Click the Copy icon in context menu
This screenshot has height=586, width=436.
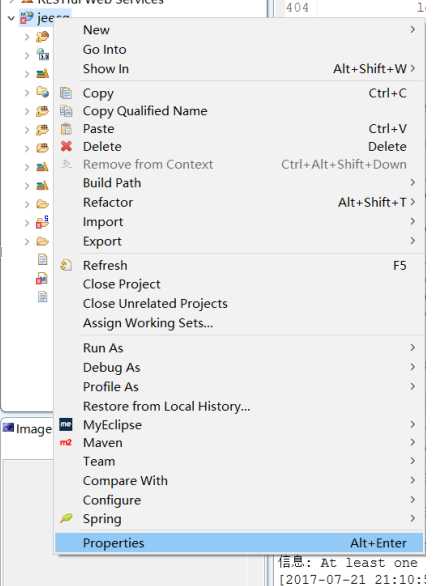point(66,93)
